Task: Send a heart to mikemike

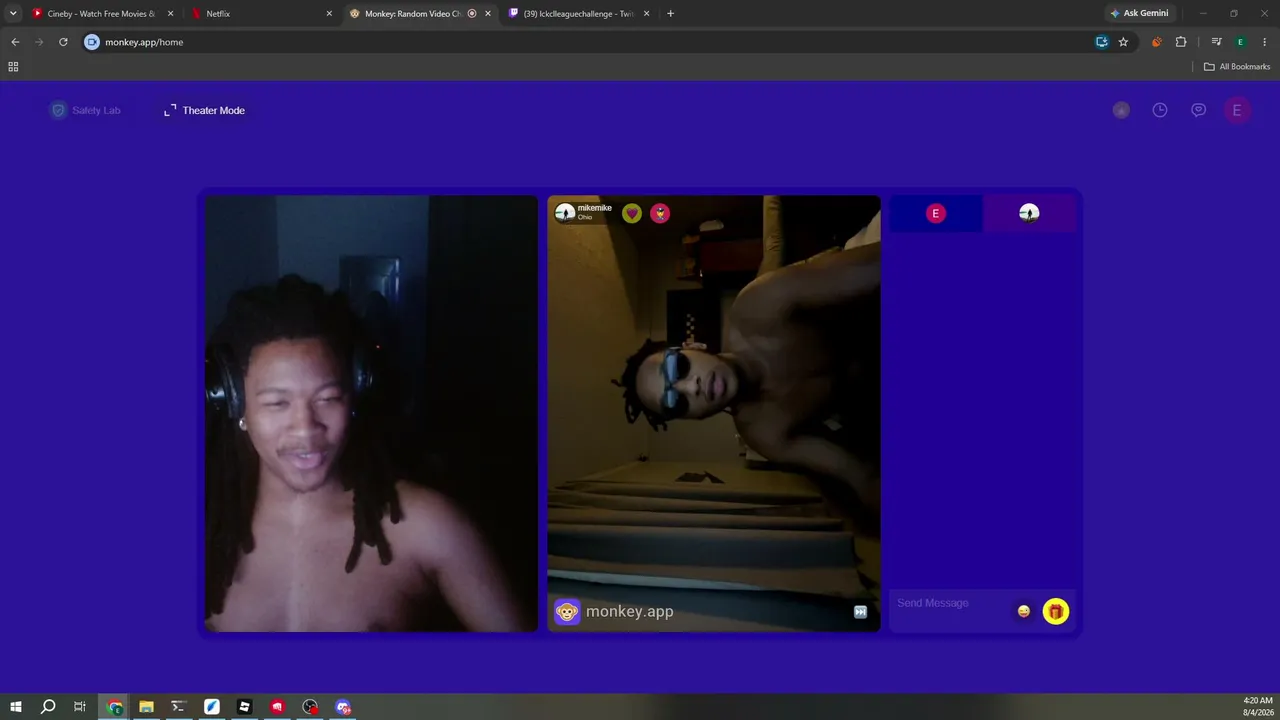Action: click(632, 213)
